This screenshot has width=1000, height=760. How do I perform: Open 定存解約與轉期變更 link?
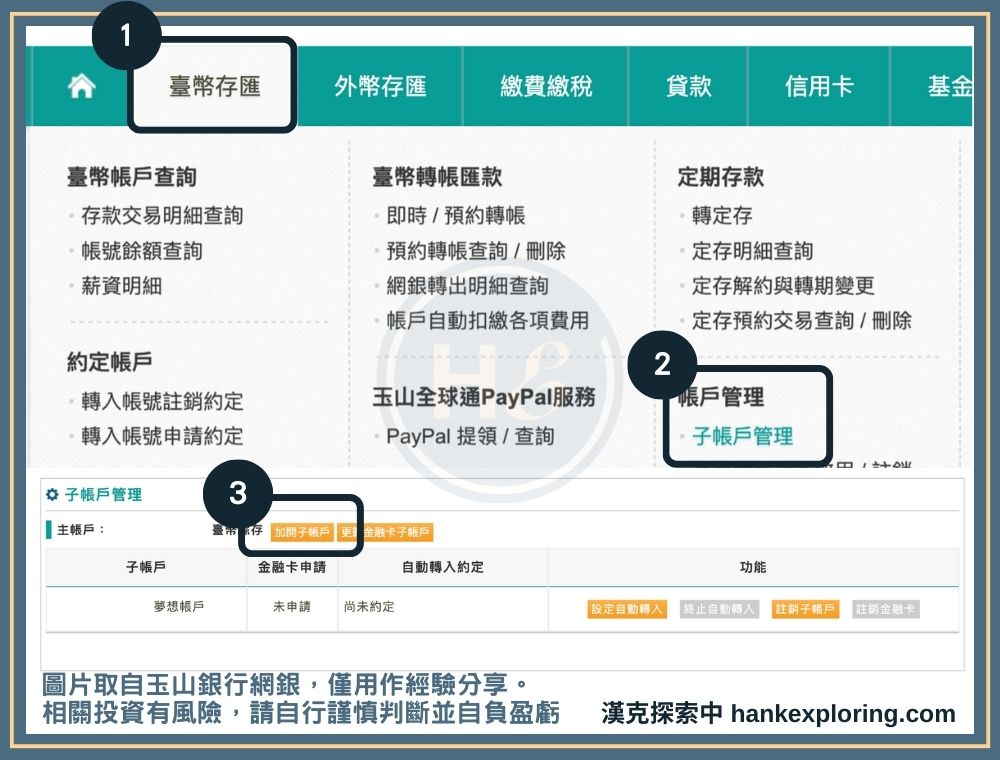(x=783, y=286)
